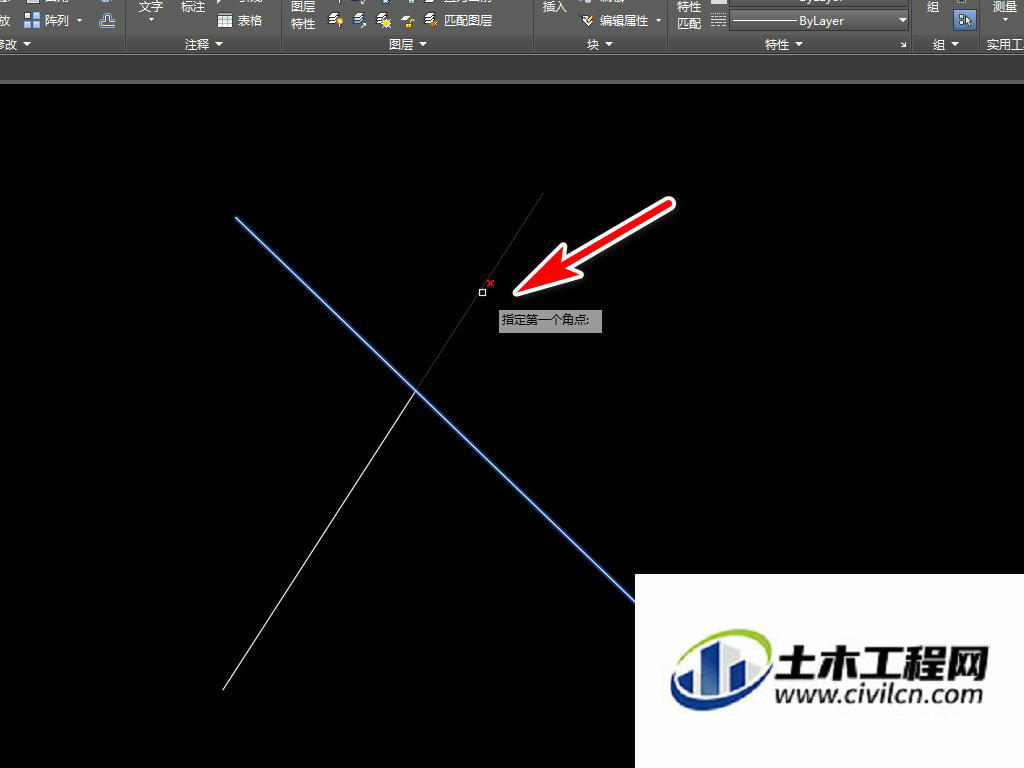Click 编辑属性 edit attributes

click(x=615, y=21)
